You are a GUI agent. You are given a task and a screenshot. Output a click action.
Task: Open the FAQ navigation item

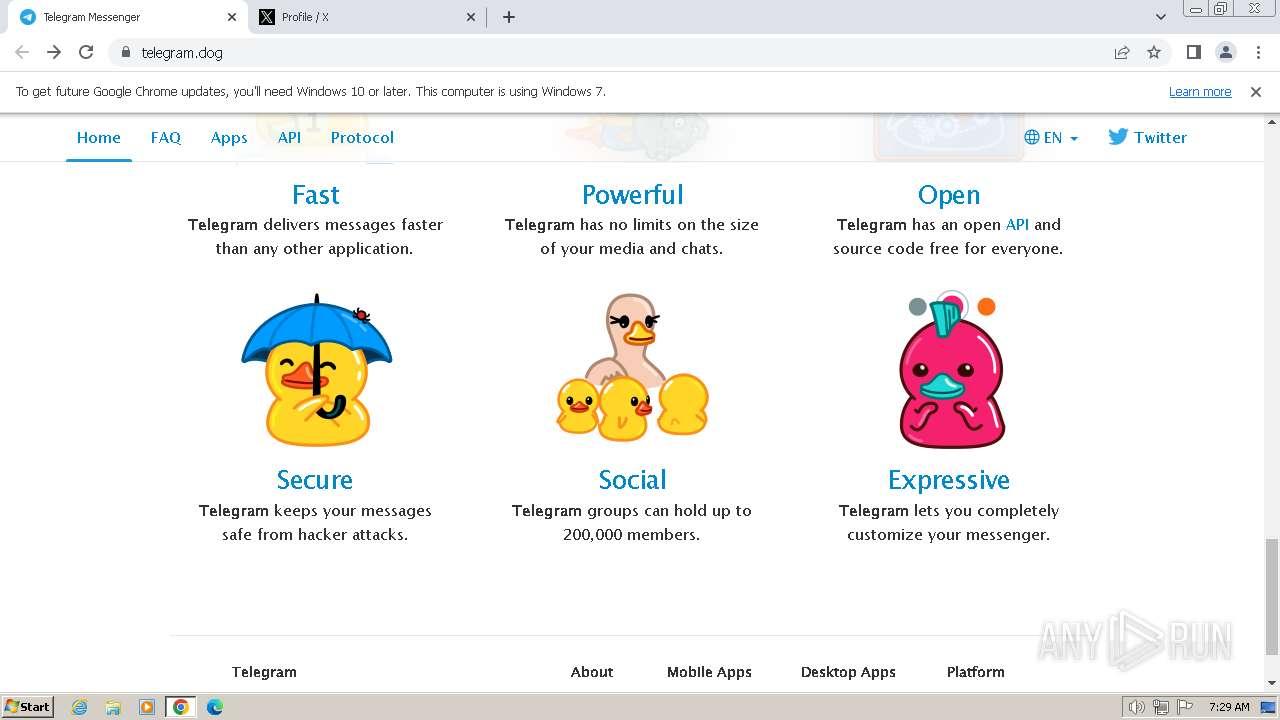166,138
